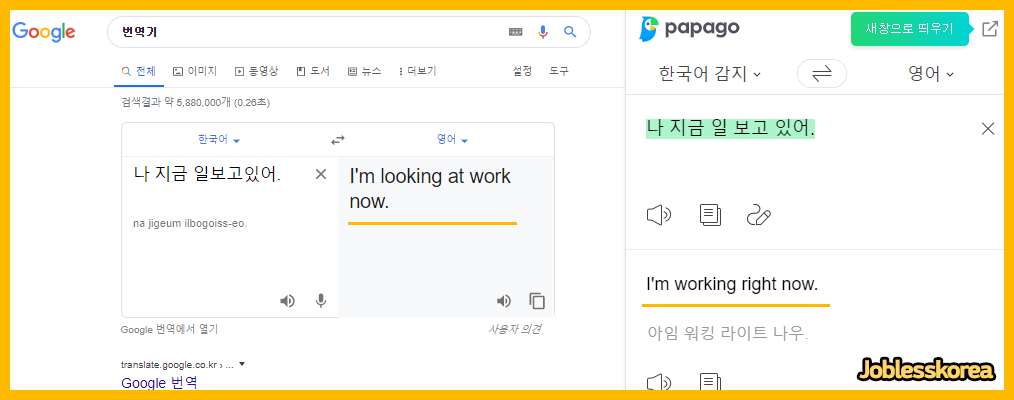Copy Papago source text
The image size is (1014, 400).
pos(710,215)
